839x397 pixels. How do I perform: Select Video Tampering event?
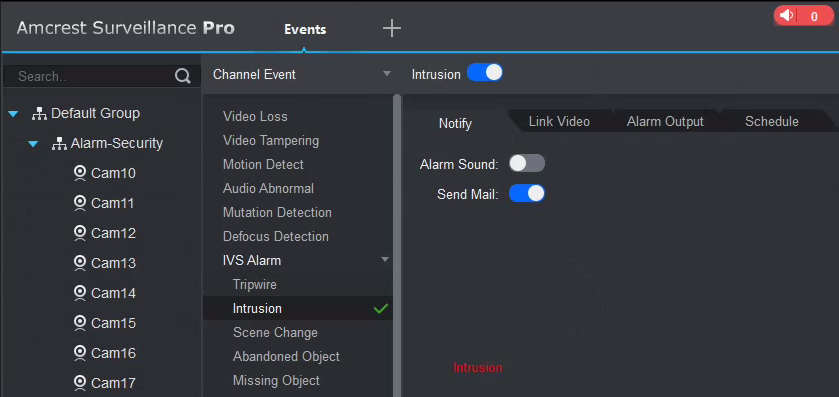271,141
